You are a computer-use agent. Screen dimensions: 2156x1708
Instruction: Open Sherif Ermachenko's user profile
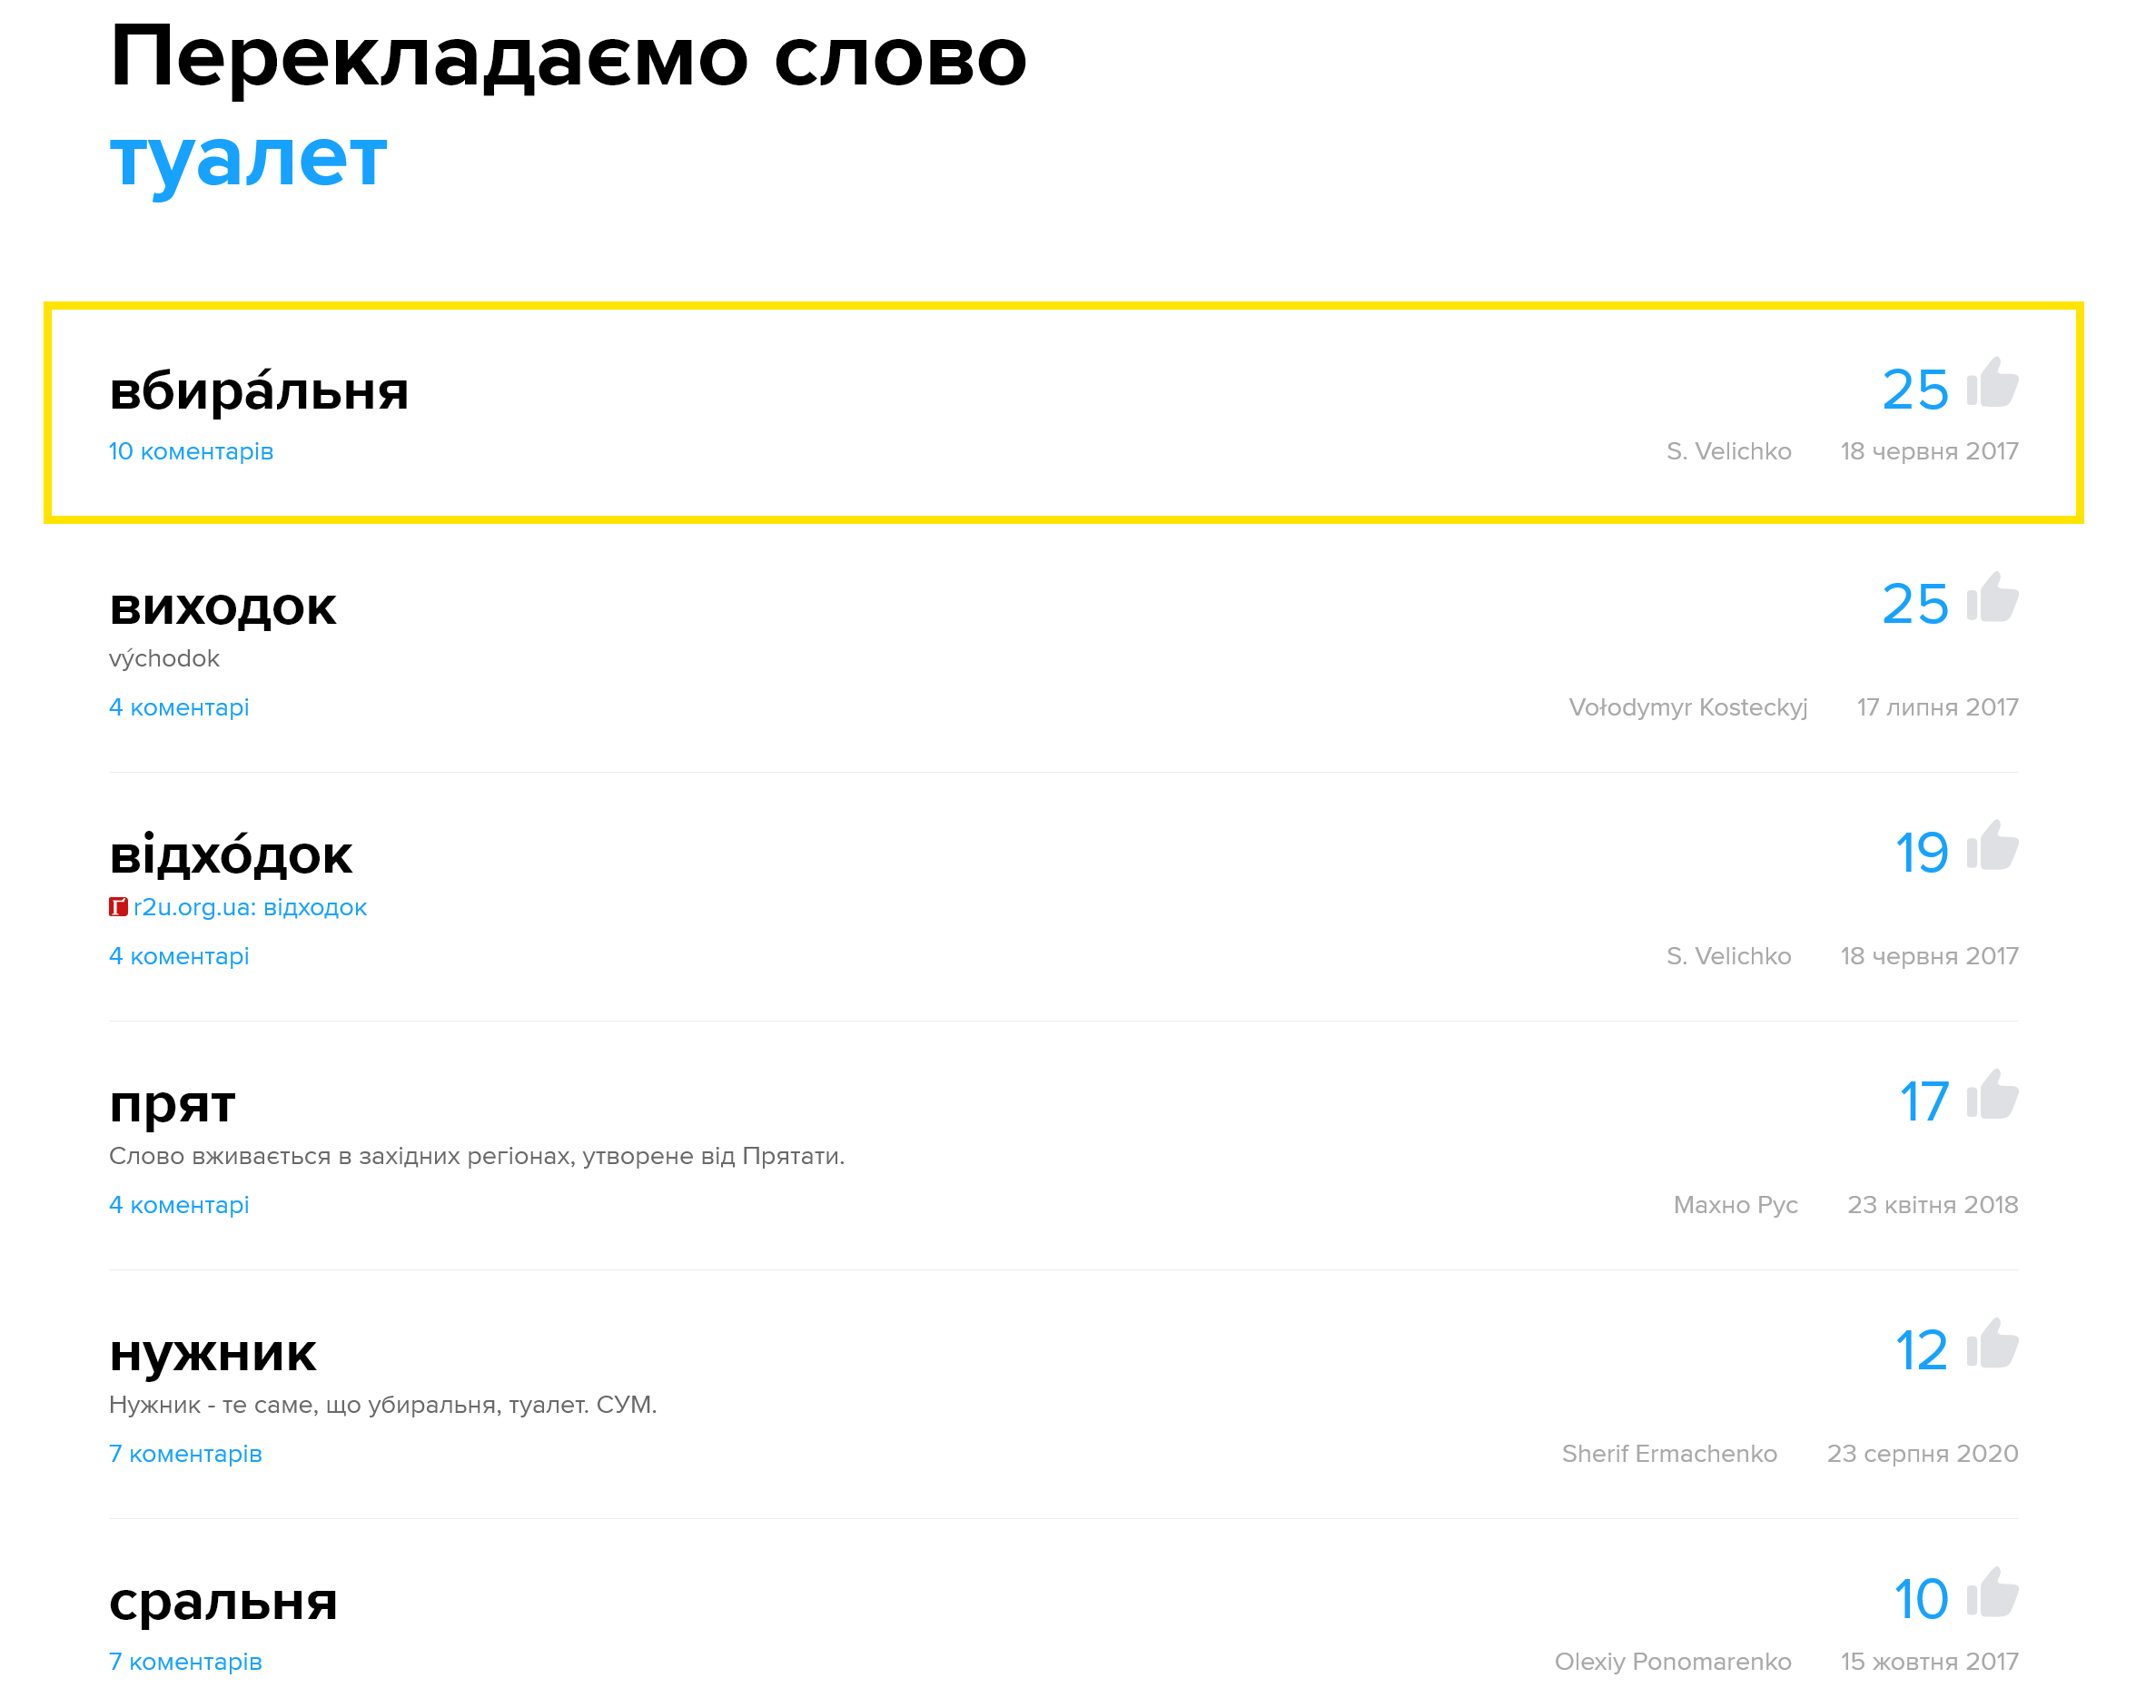[1670, 1454]
